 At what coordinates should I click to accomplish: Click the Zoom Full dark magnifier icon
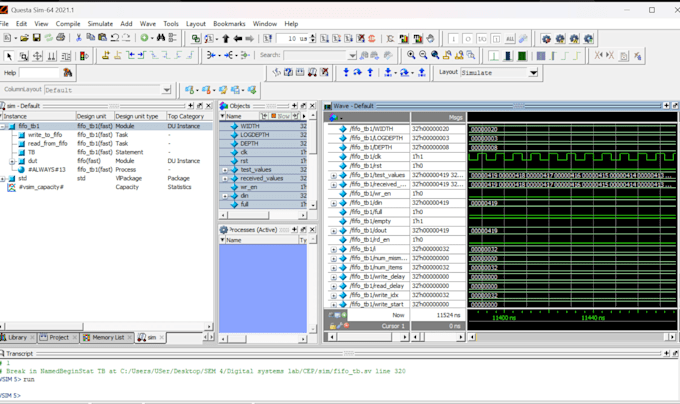pyautogui.click(x=435, y=55)
